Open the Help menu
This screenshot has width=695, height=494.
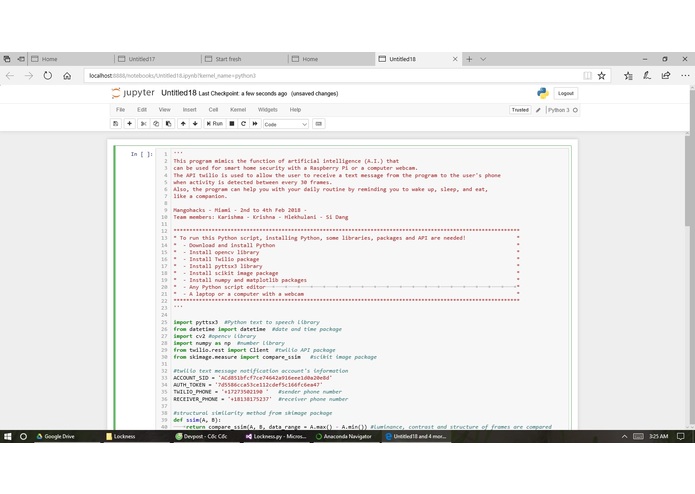tap(295, 110)
